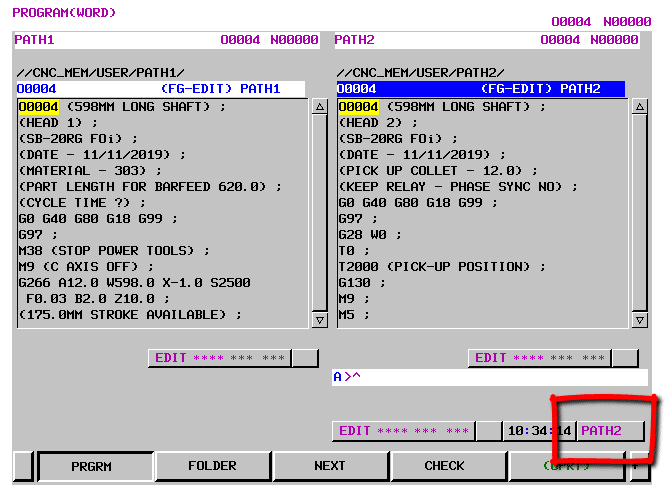Image resolution: width=669 pixels, height=497 pixels.
Task: Click the highlighted O0004 word in PATH2
Action: [359, 107]
